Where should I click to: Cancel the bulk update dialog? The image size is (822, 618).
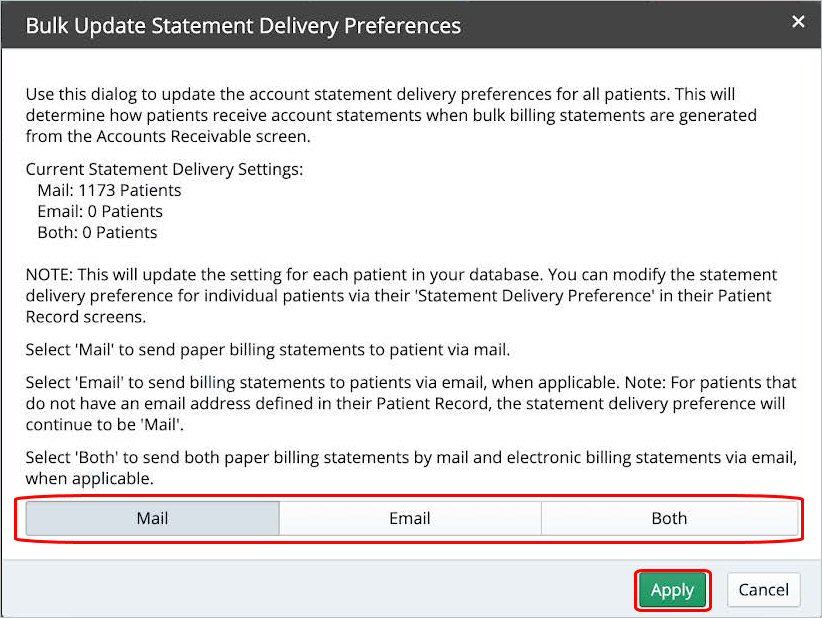tap(764, 590)
